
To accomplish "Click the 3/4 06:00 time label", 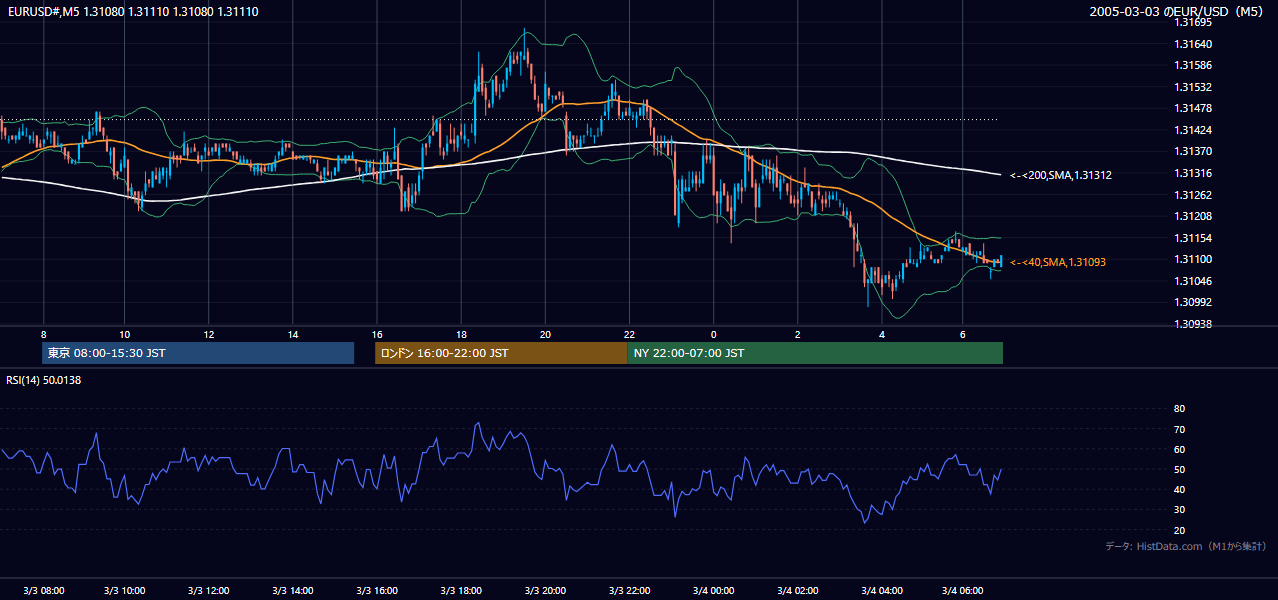I will click(x=964, y=590).
